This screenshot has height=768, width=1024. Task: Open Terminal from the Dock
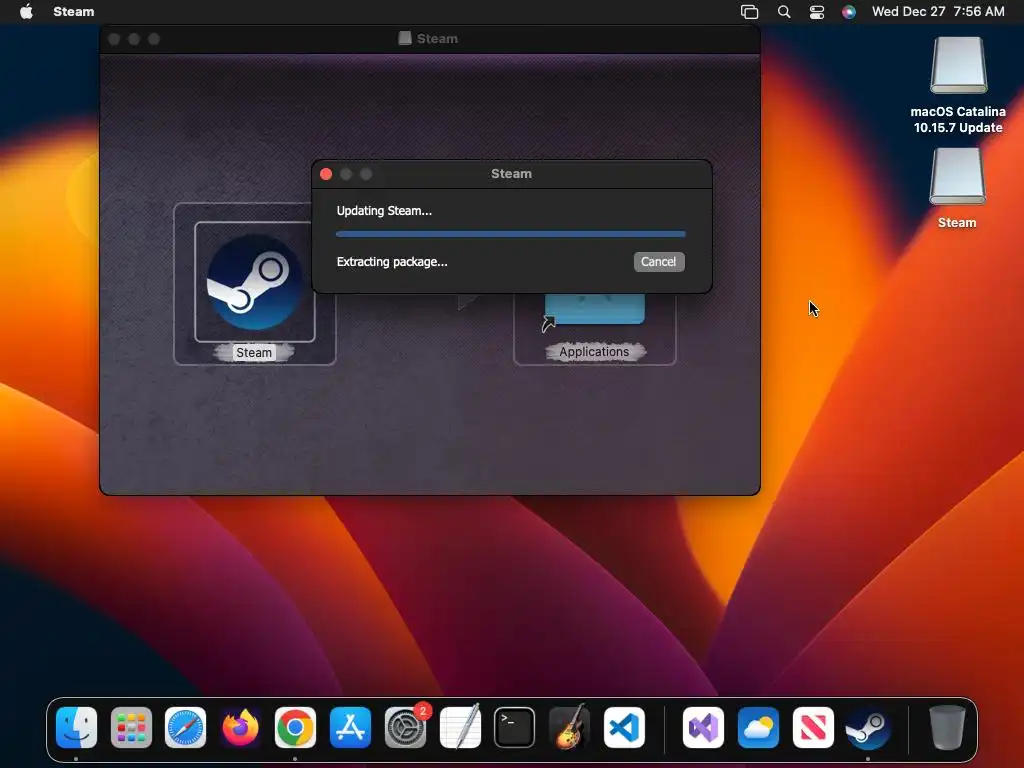tap(515, 727)
